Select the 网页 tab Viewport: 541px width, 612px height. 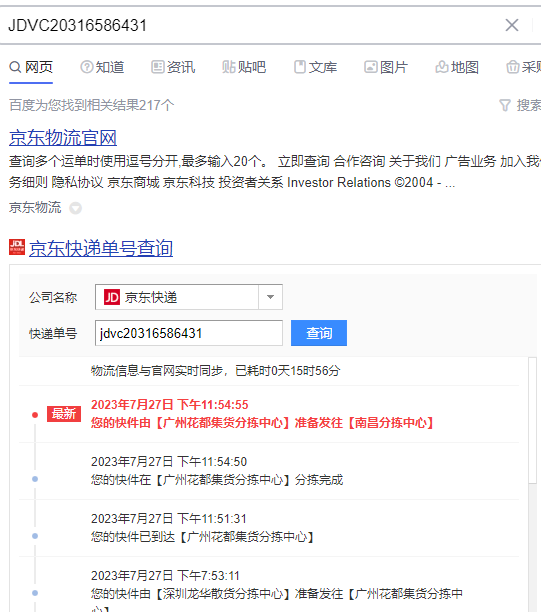(x=31, y=67)
